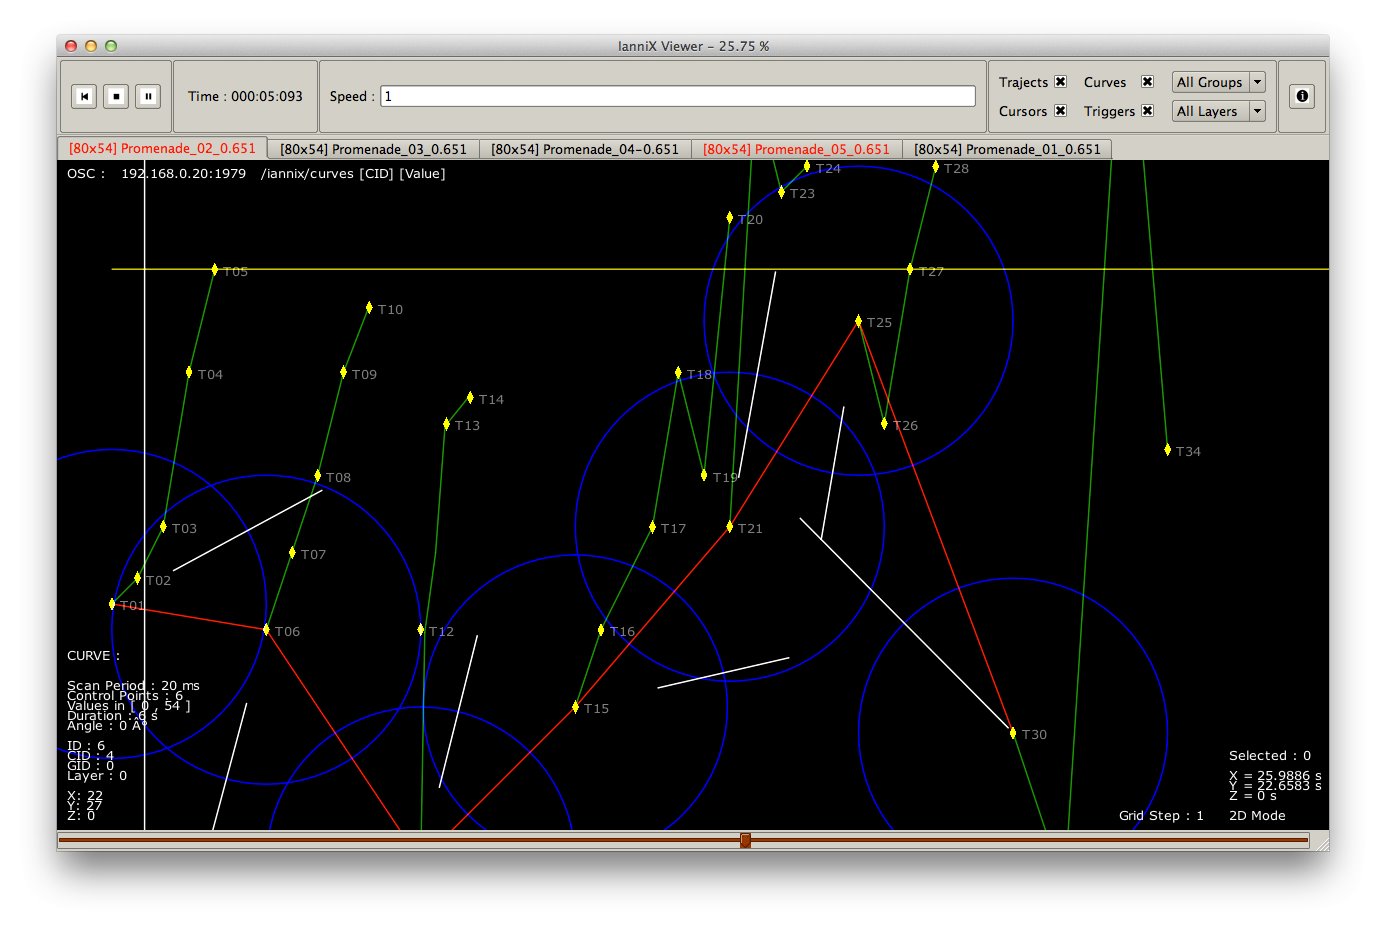
Task: Select trigger point T27
Action: (x=910, y=269)
